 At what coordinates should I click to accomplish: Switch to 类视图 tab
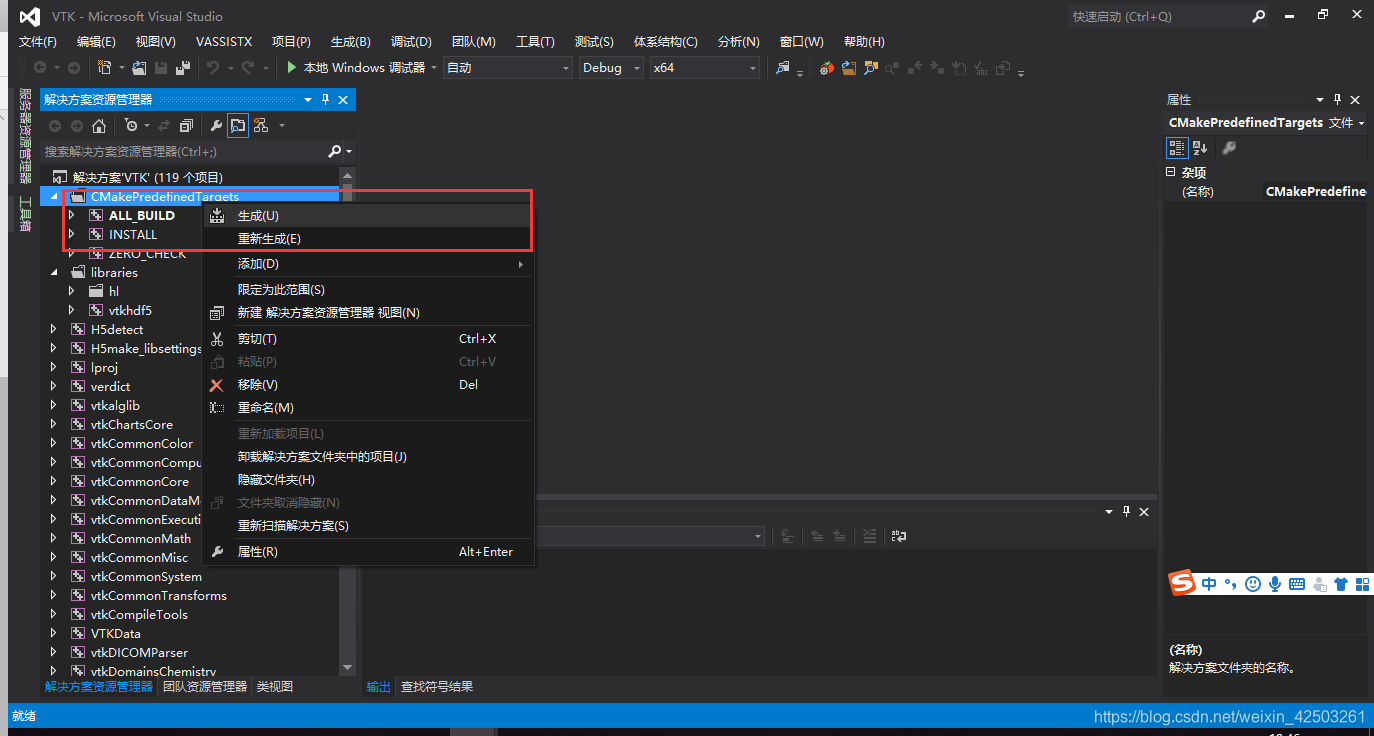click(275, 687)
